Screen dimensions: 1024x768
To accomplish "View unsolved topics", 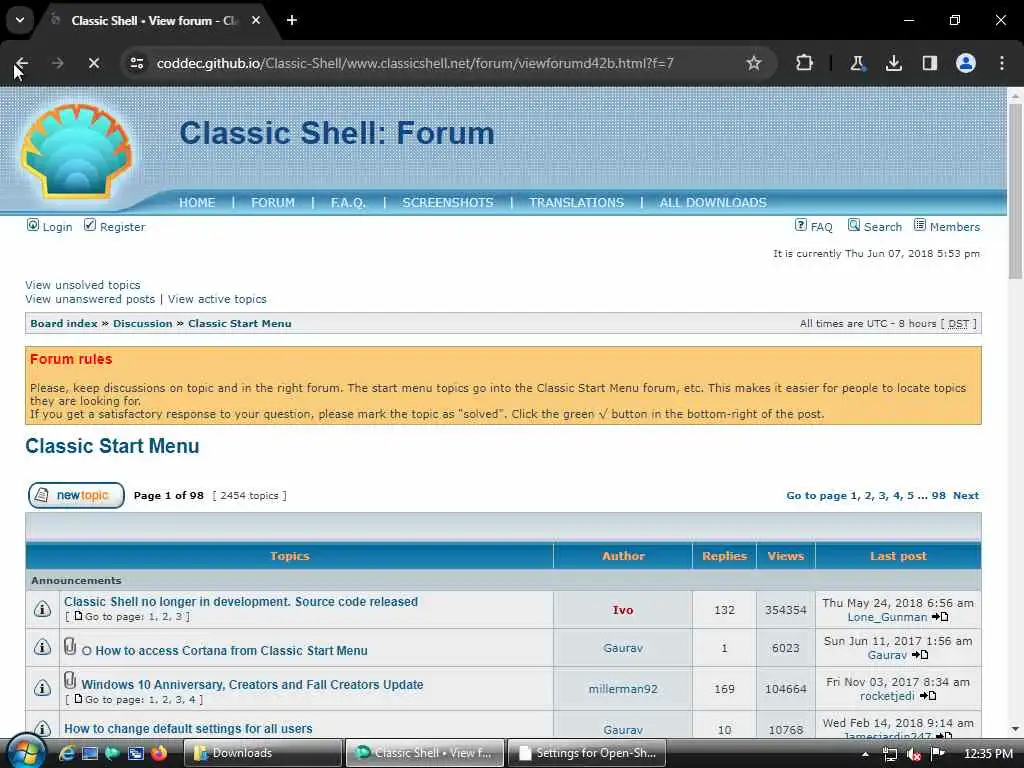I will click(x=83, y=285).
